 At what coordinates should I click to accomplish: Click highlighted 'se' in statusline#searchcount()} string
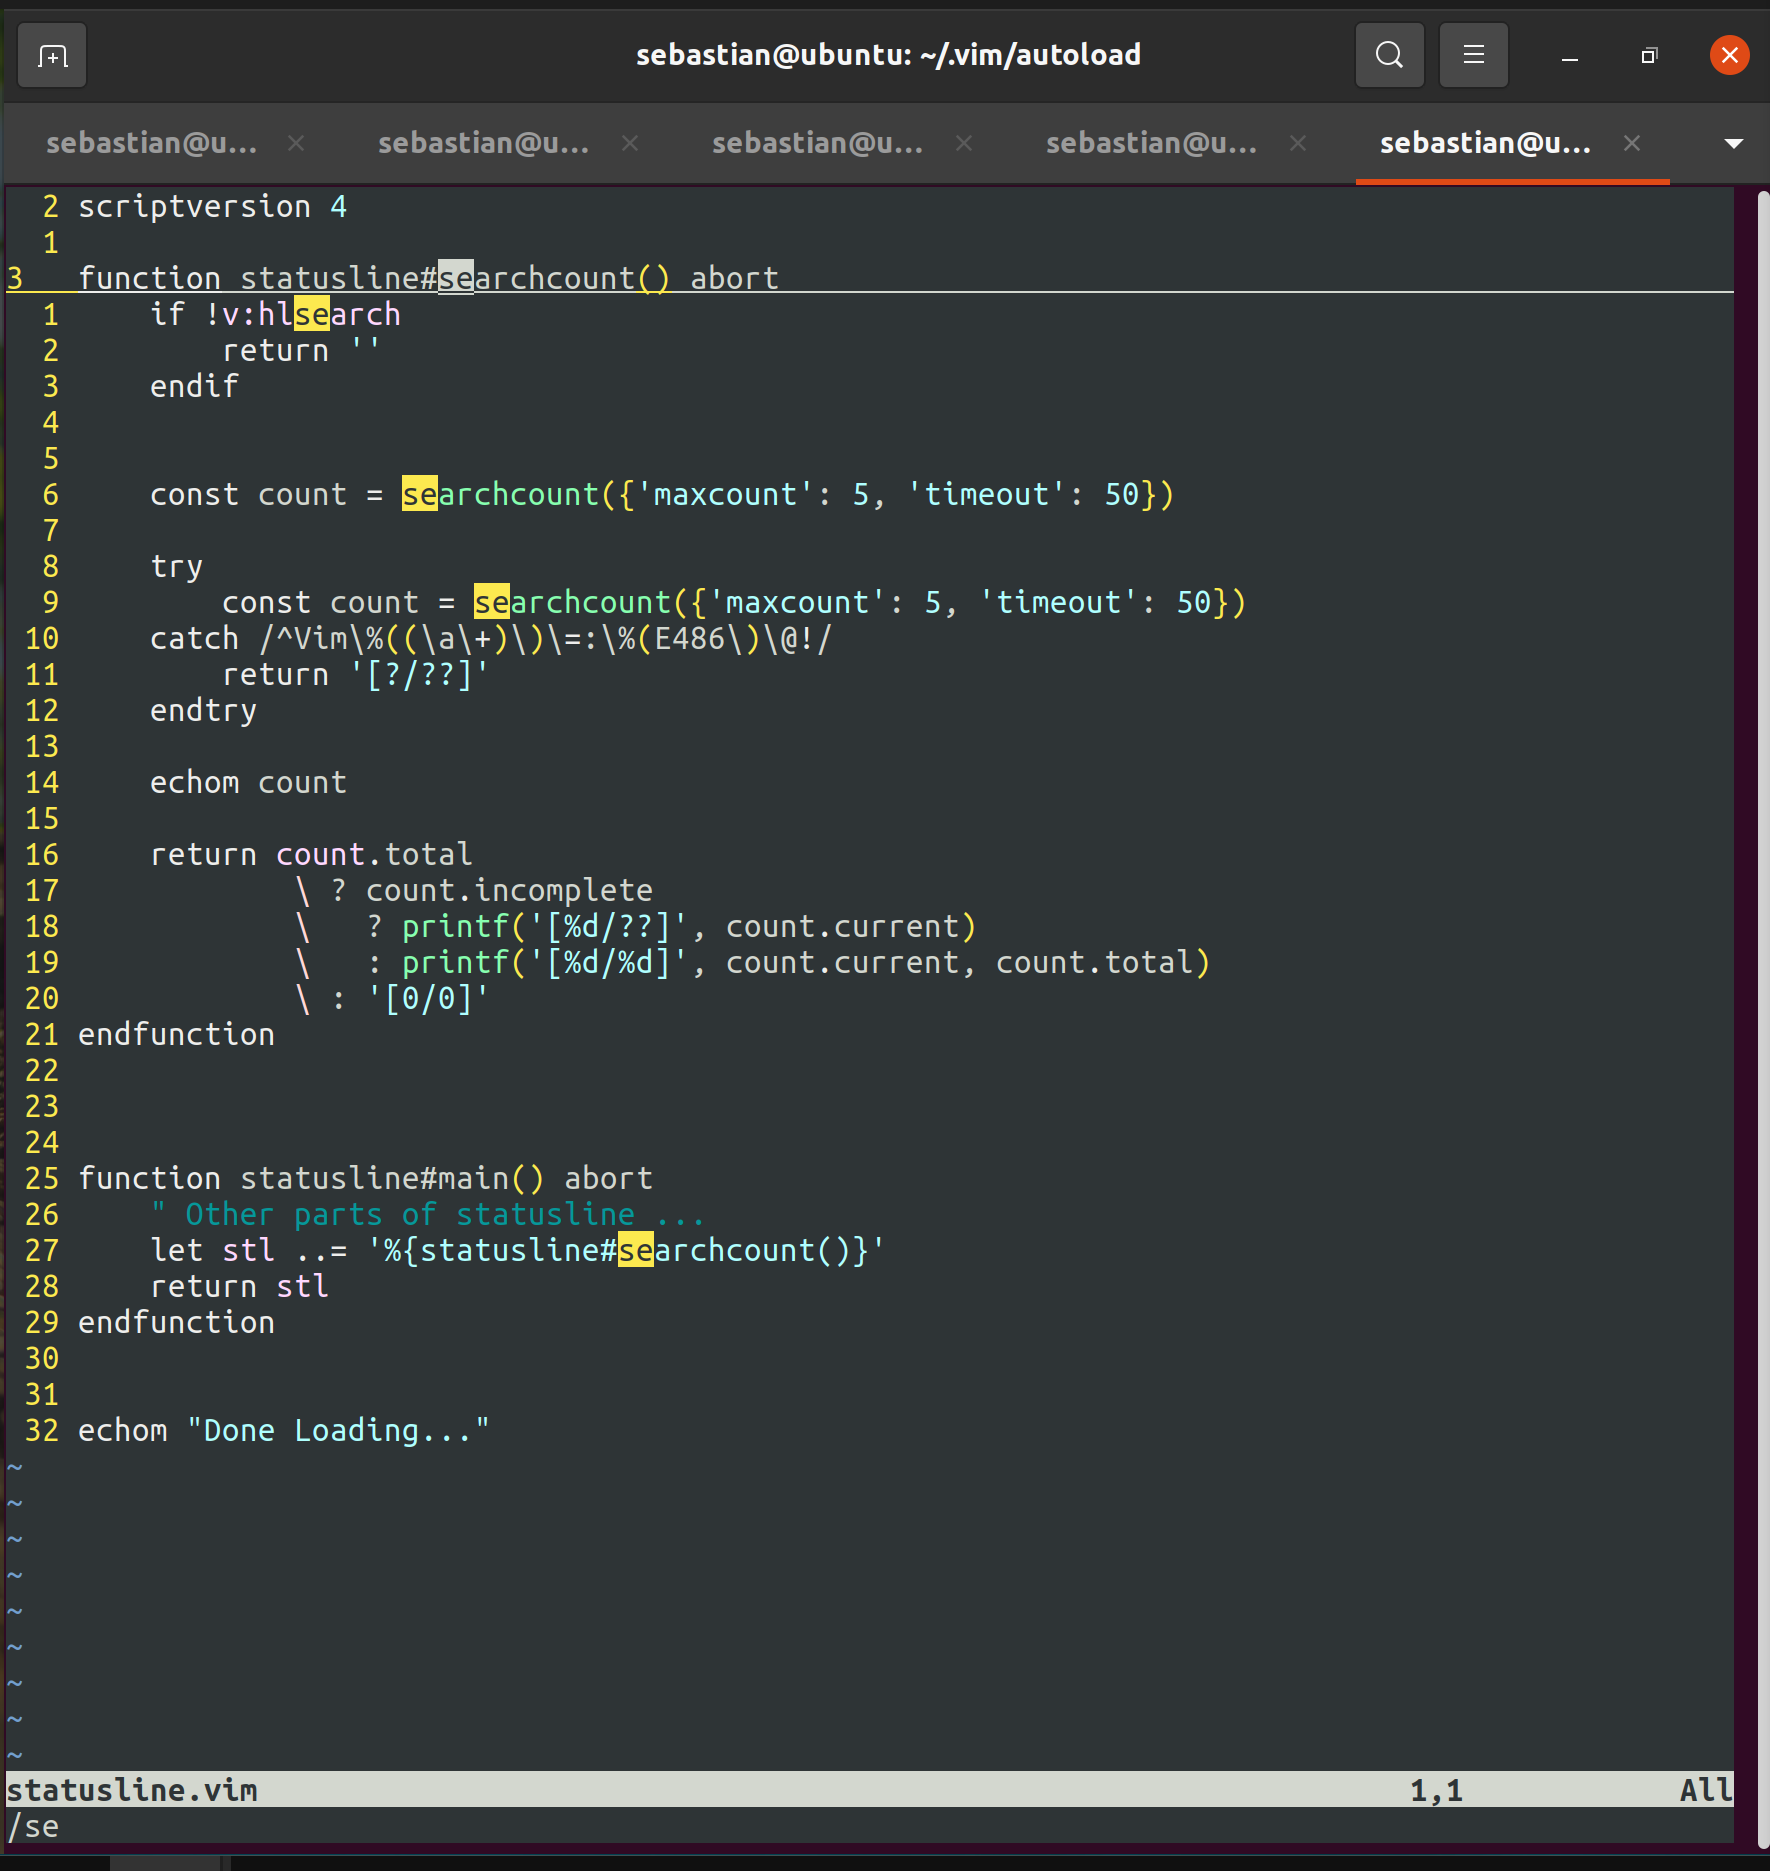[x=636, y=1250]
